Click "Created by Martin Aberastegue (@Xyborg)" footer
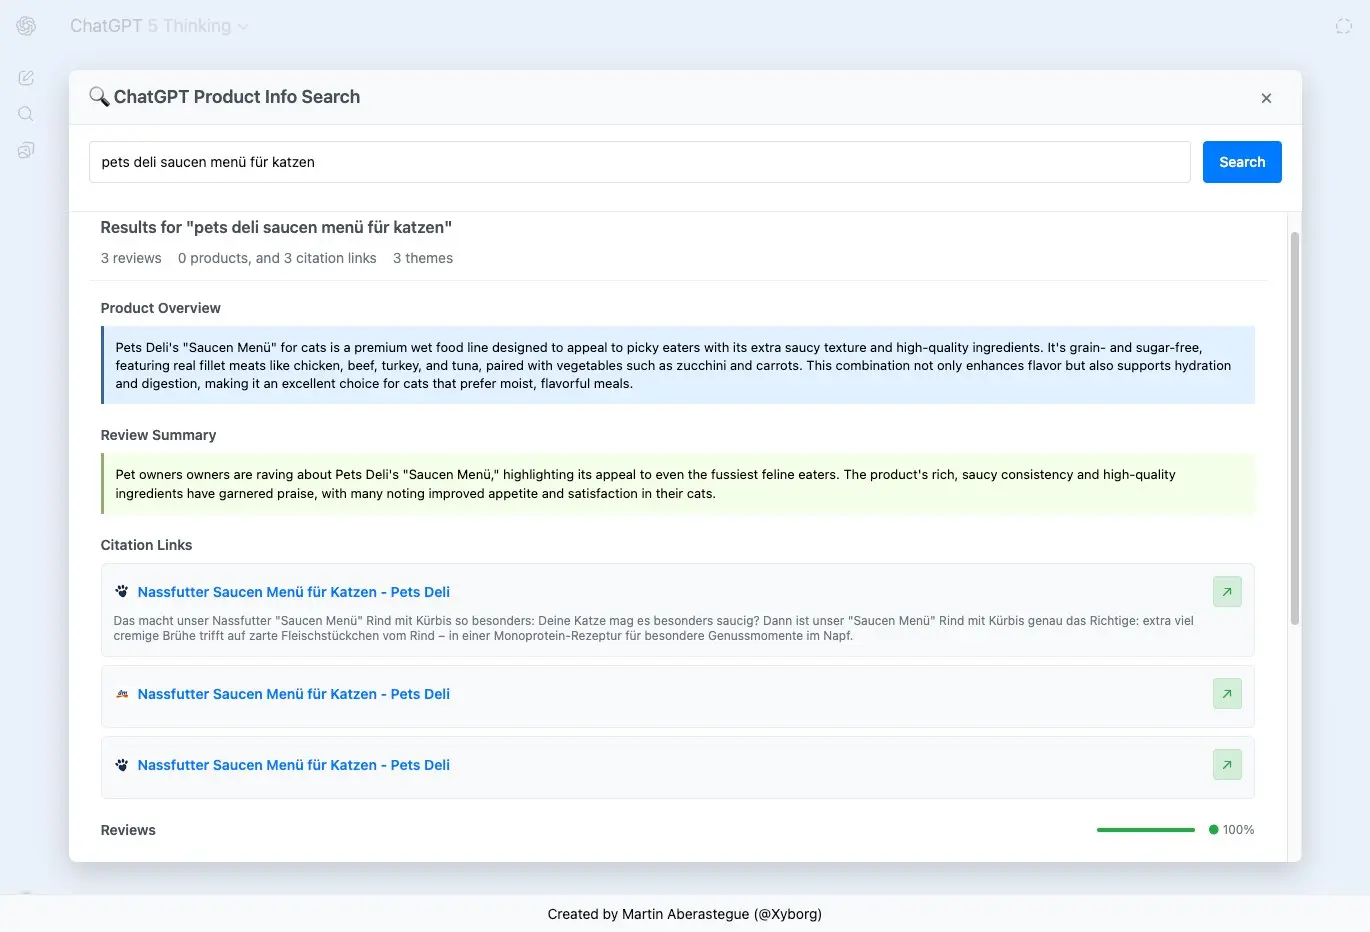Viewport: 1370px width, 932px height. pos(685,914)
